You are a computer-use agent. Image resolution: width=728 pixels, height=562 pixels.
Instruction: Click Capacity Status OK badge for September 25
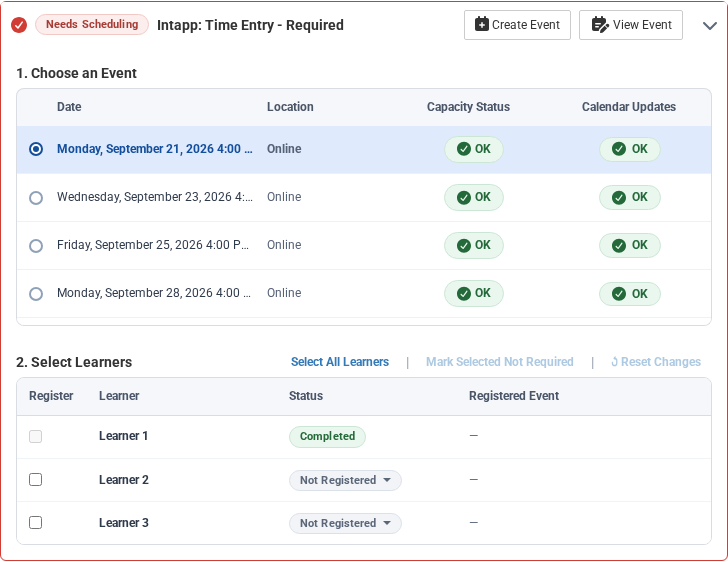click(474, 245)
